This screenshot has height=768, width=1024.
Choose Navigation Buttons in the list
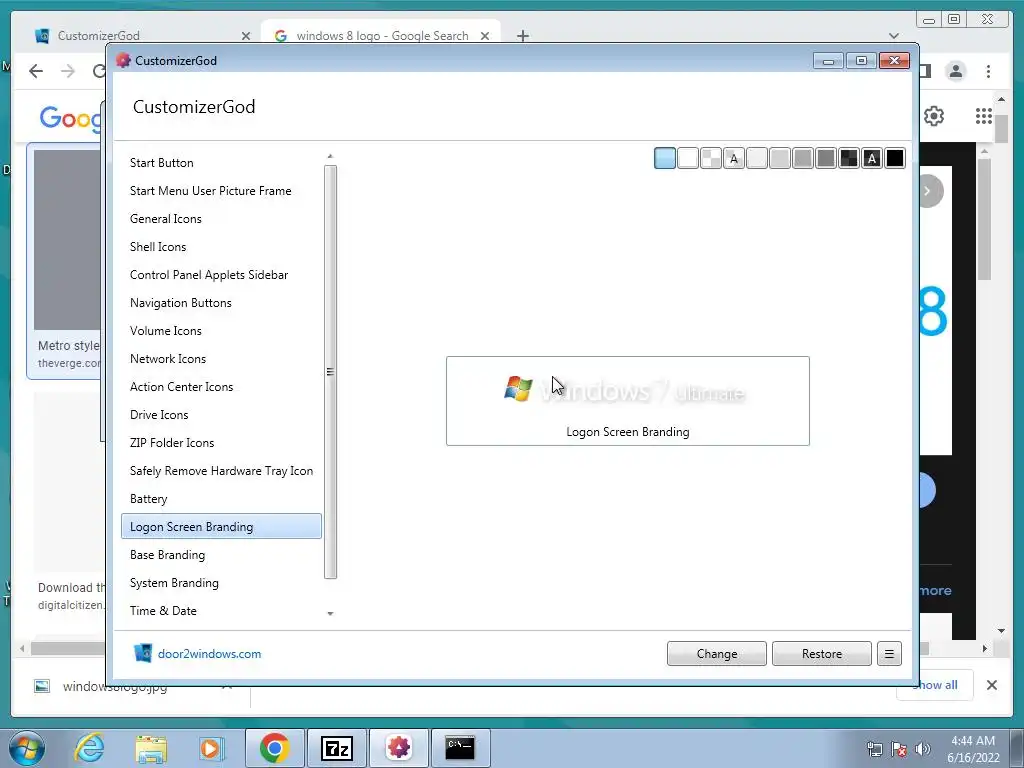pyautogui.click(x=221, y=303)
